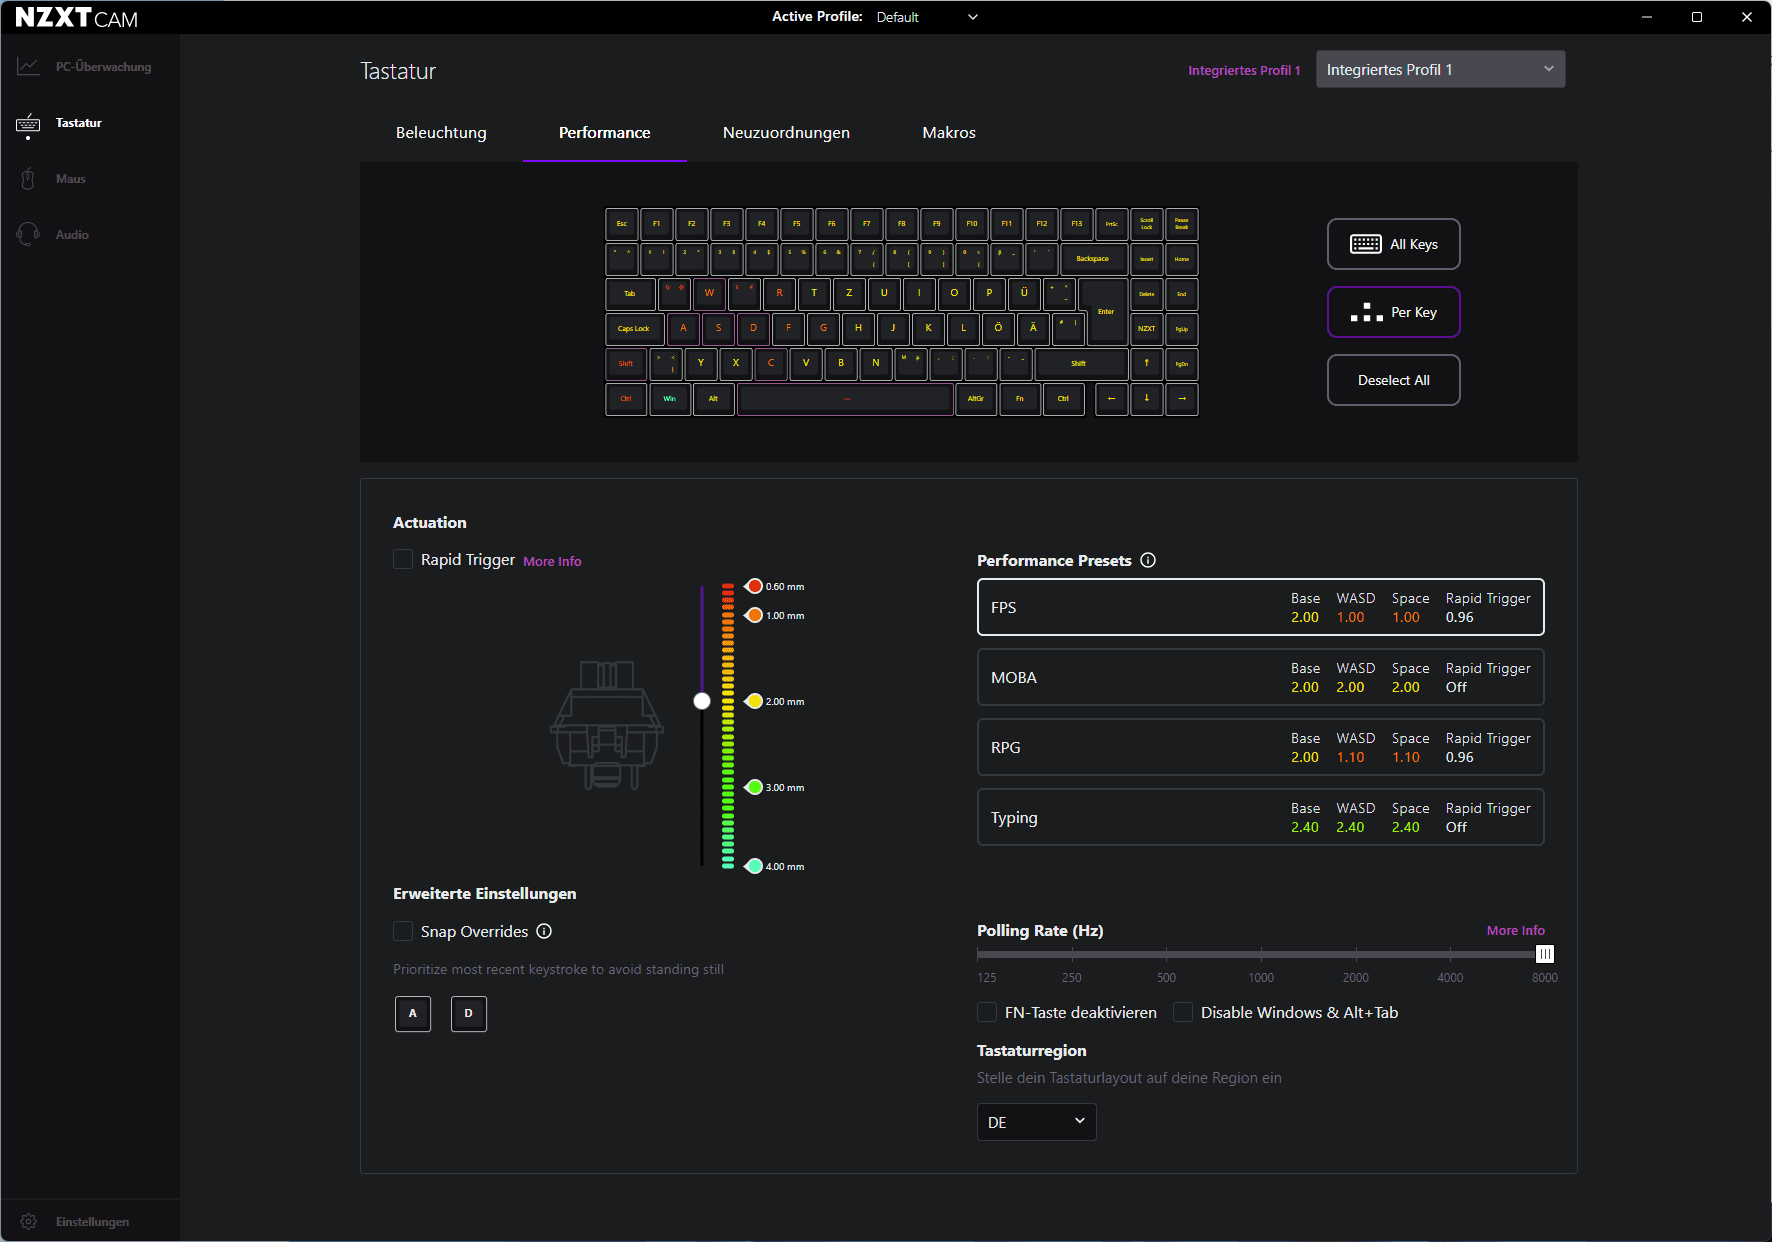Viewport: 1772px width, 1242px height.
Task: Enable the Snap Overrides checkbox
Action: click(x=403, y=932)
